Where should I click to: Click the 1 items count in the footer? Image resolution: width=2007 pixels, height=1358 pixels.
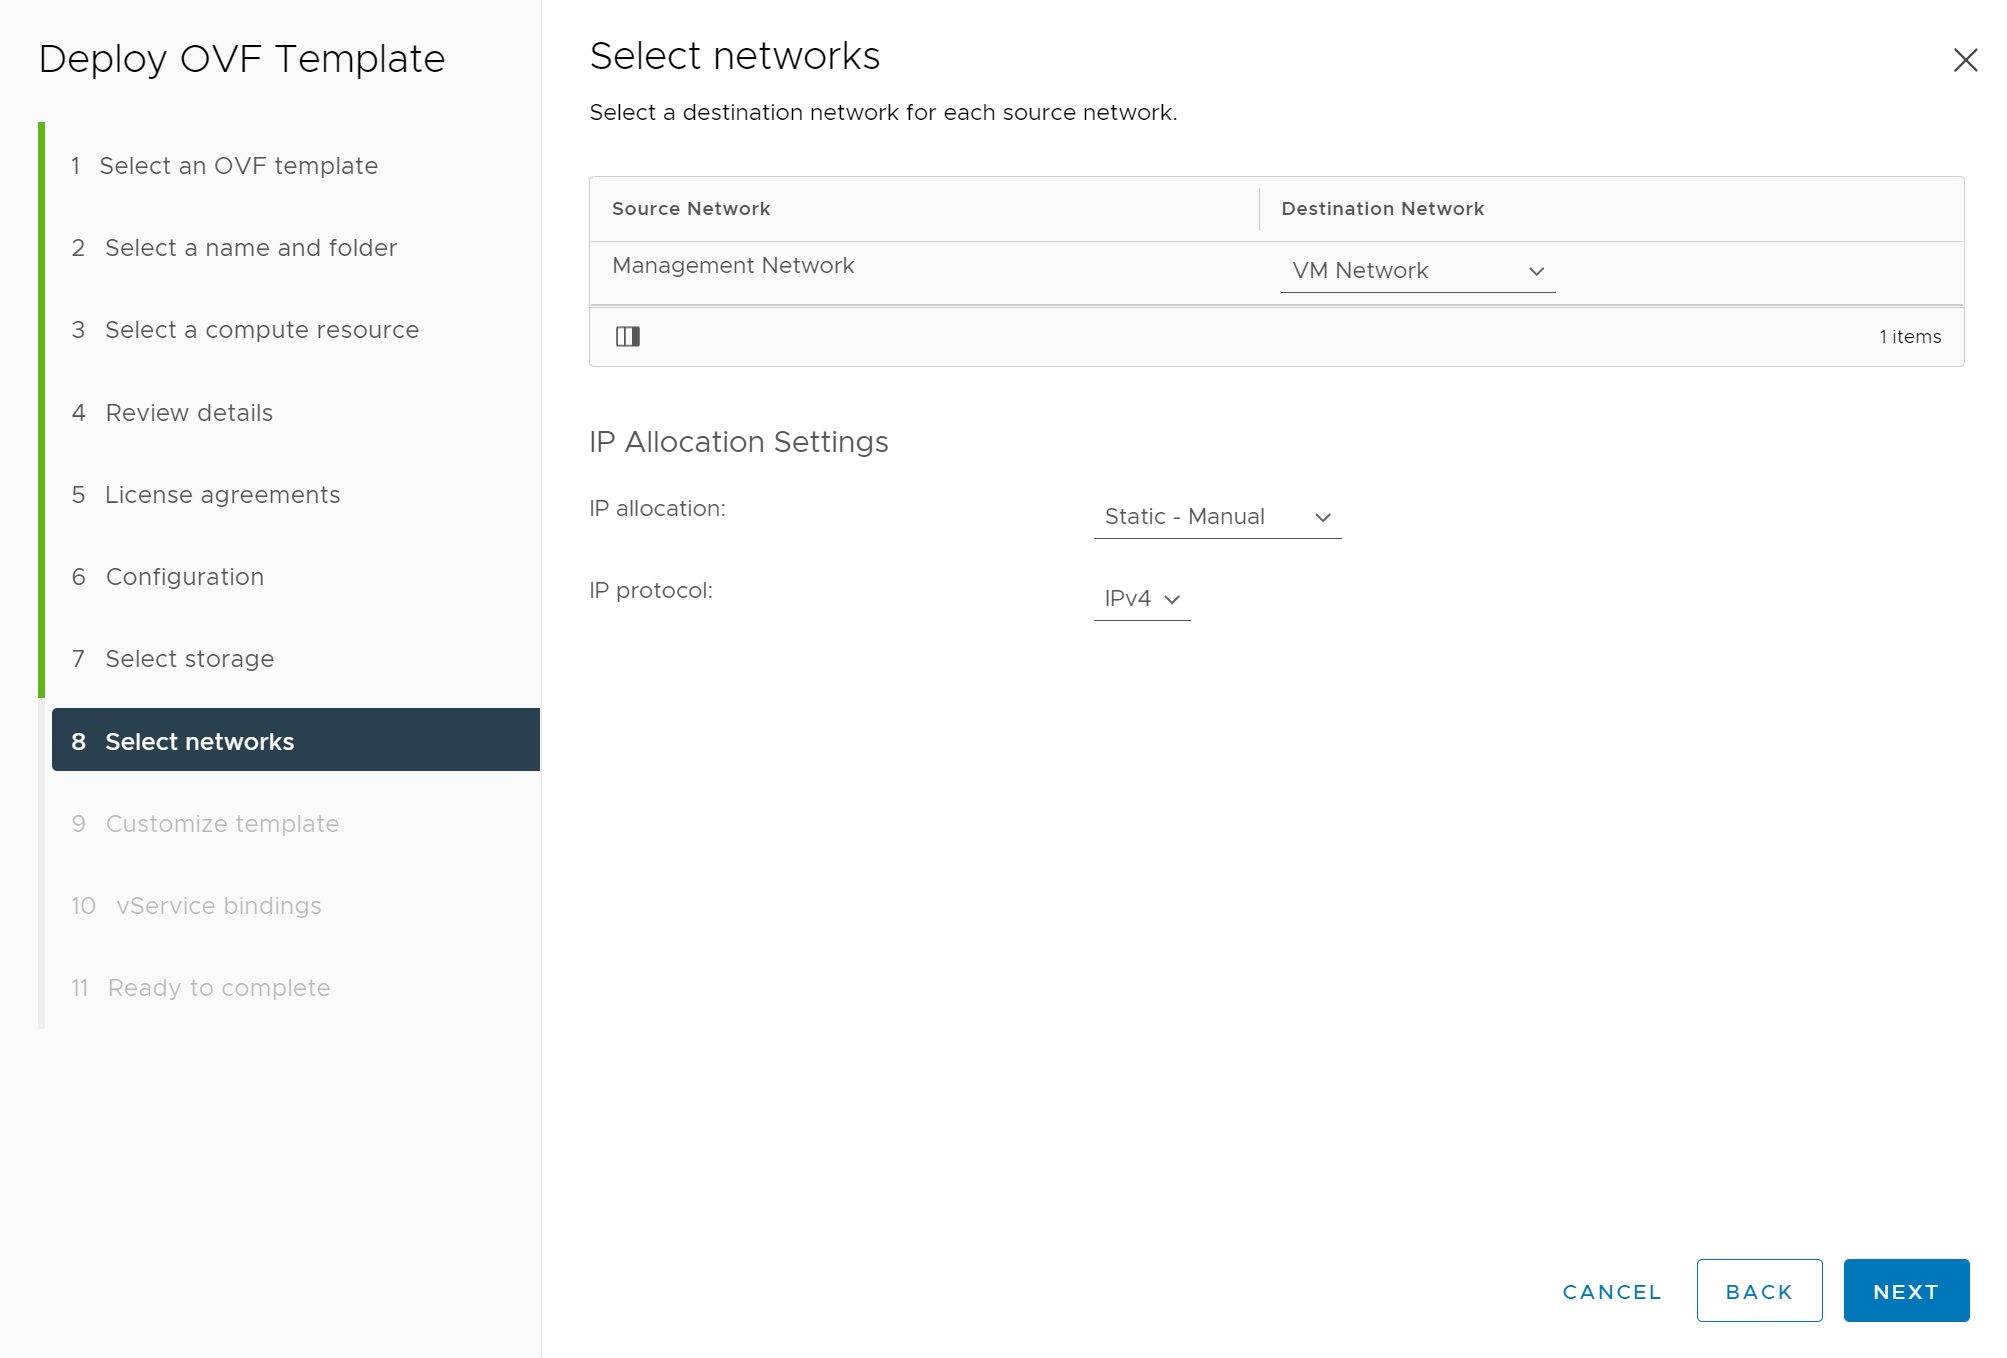point(1910,337)
